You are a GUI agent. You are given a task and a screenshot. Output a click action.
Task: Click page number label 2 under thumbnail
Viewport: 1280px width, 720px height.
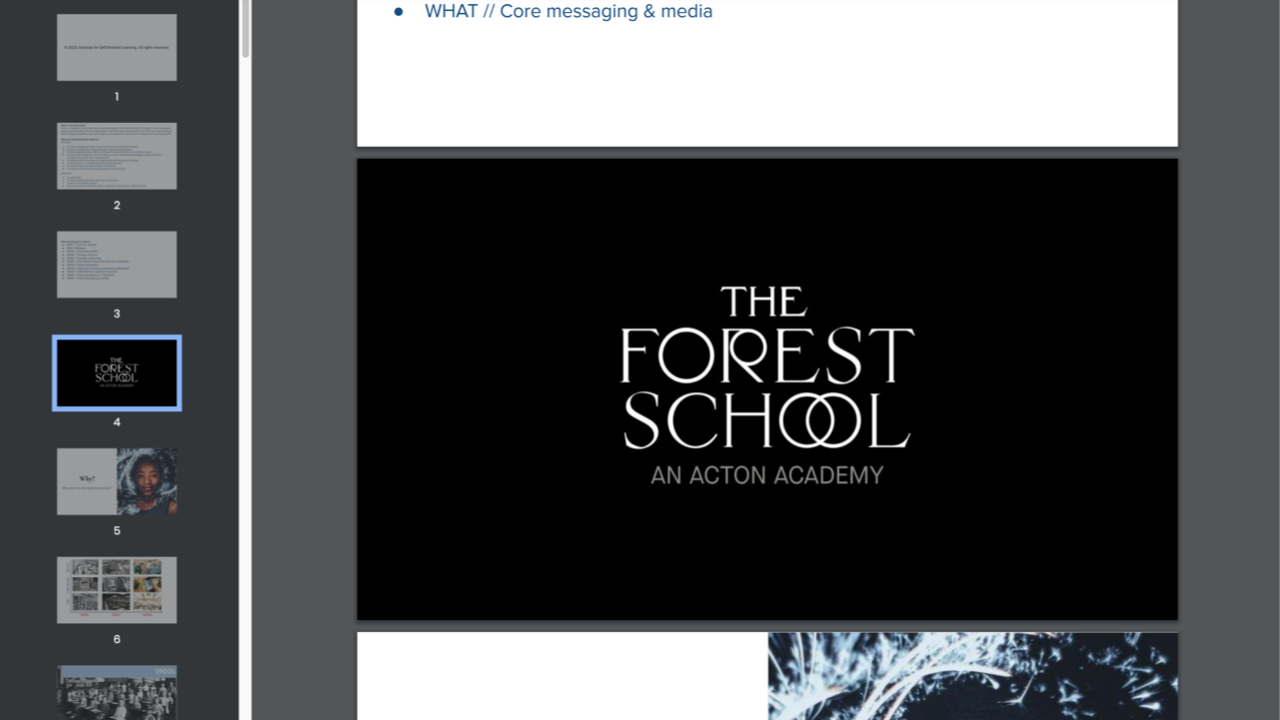[x=117, y=205]
